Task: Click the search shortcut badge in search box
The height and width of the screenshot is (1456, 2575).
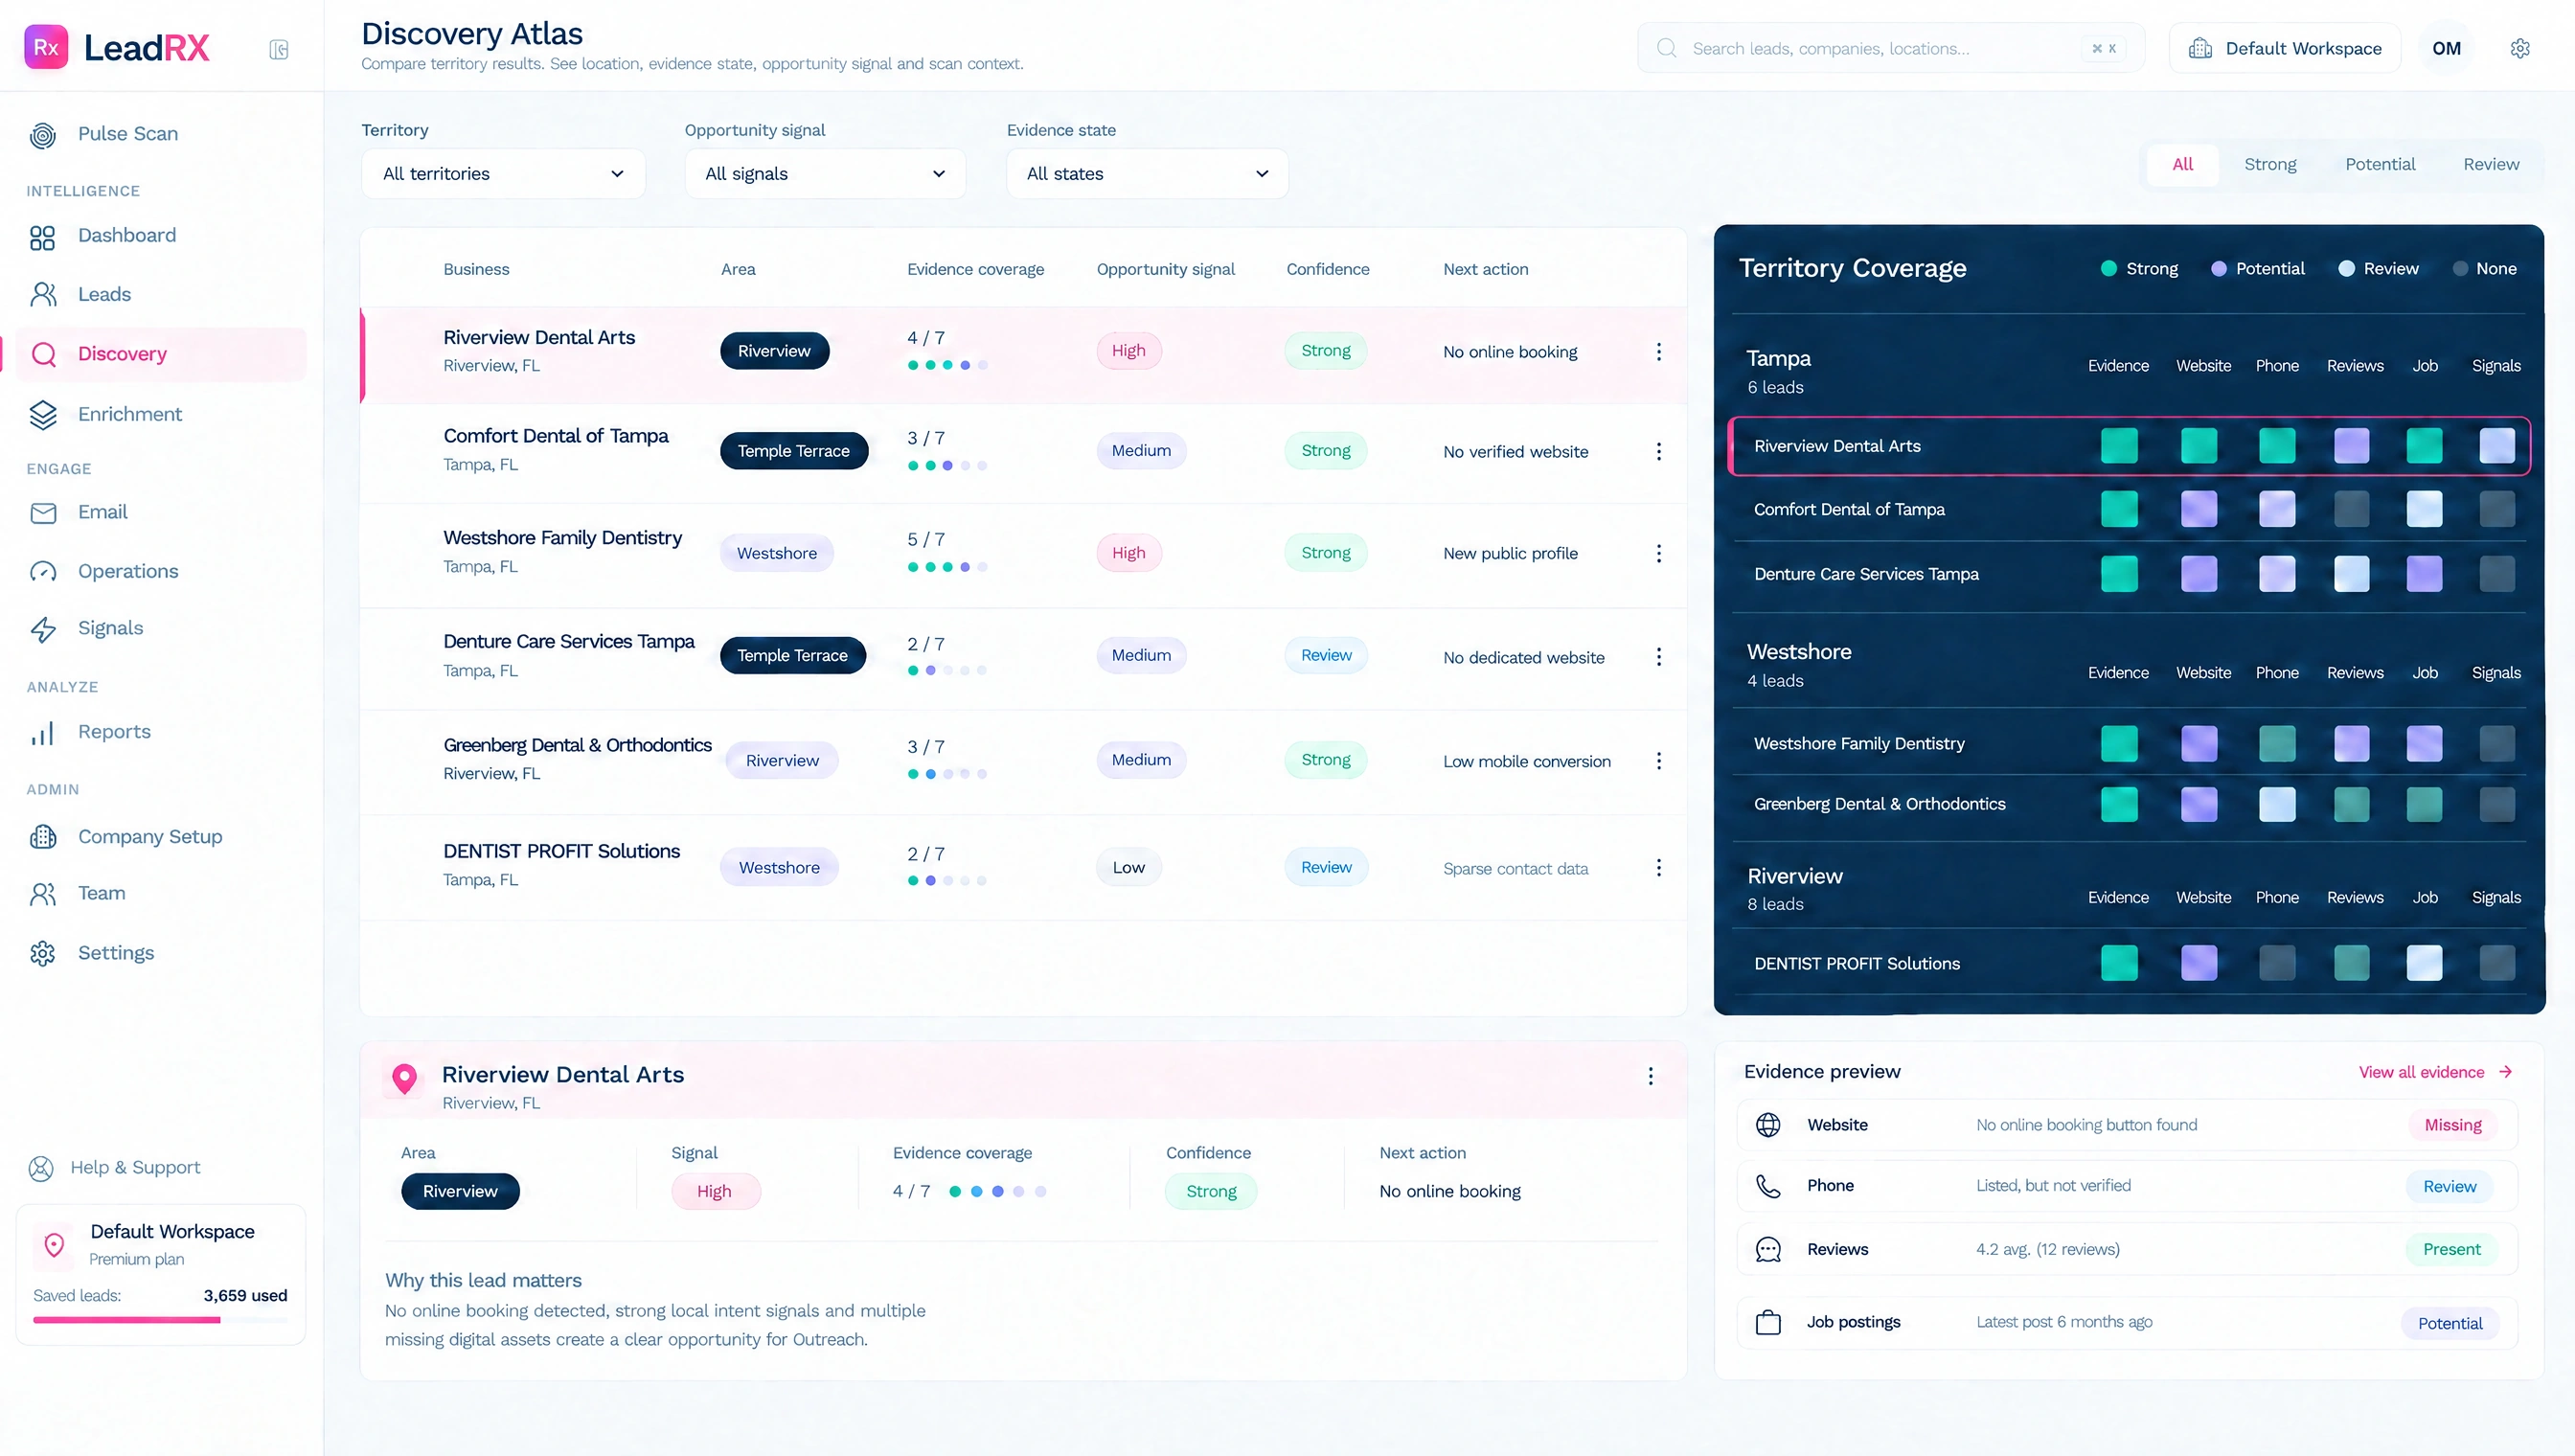Action: [x=2103, y=48]
